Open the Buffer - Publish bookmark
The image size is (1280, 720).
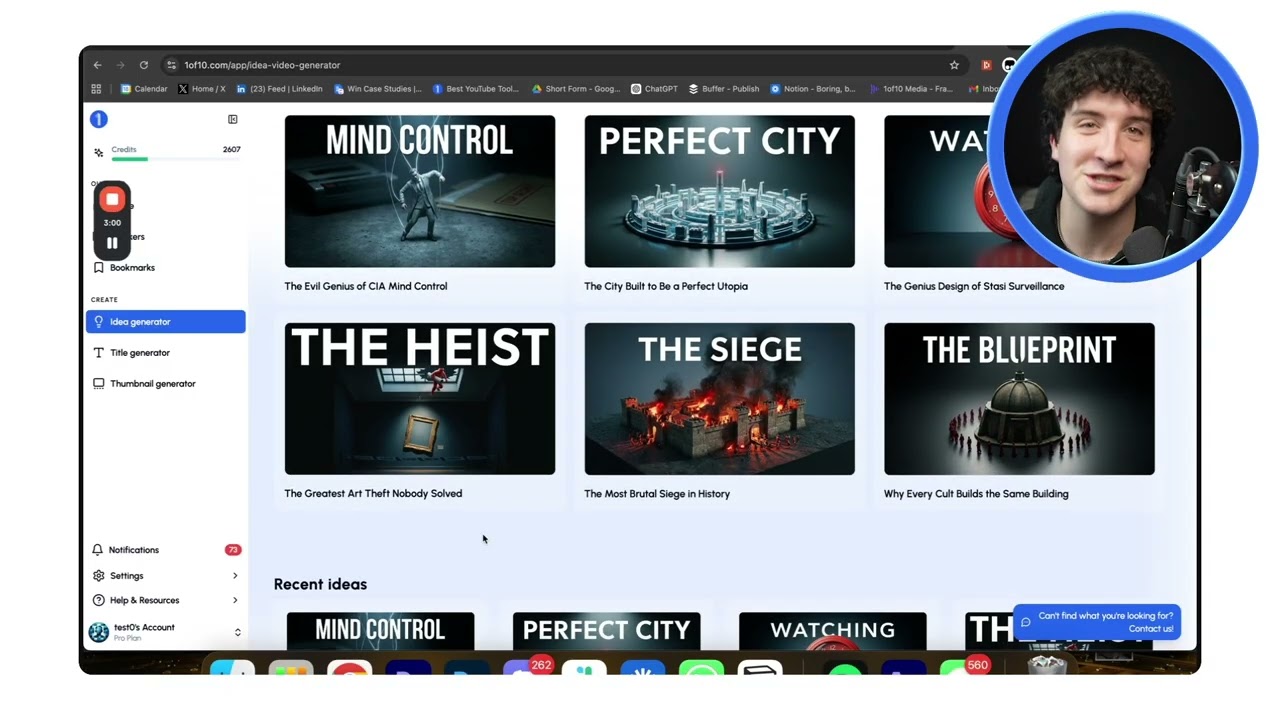click(x=724, y=89)
